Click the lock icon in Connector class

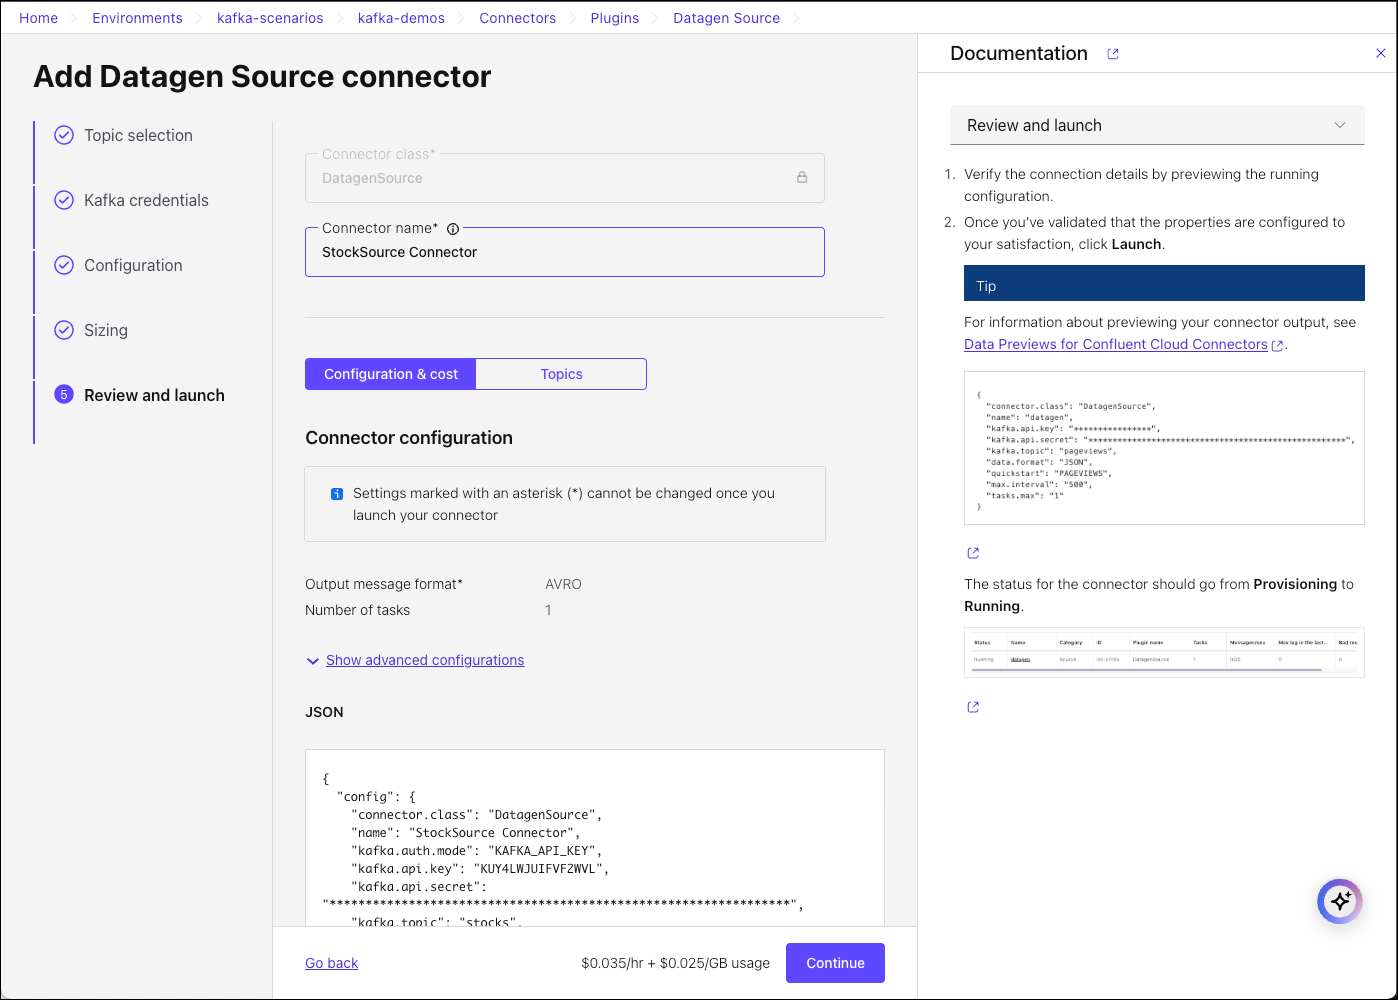click(x=802, y=178)
